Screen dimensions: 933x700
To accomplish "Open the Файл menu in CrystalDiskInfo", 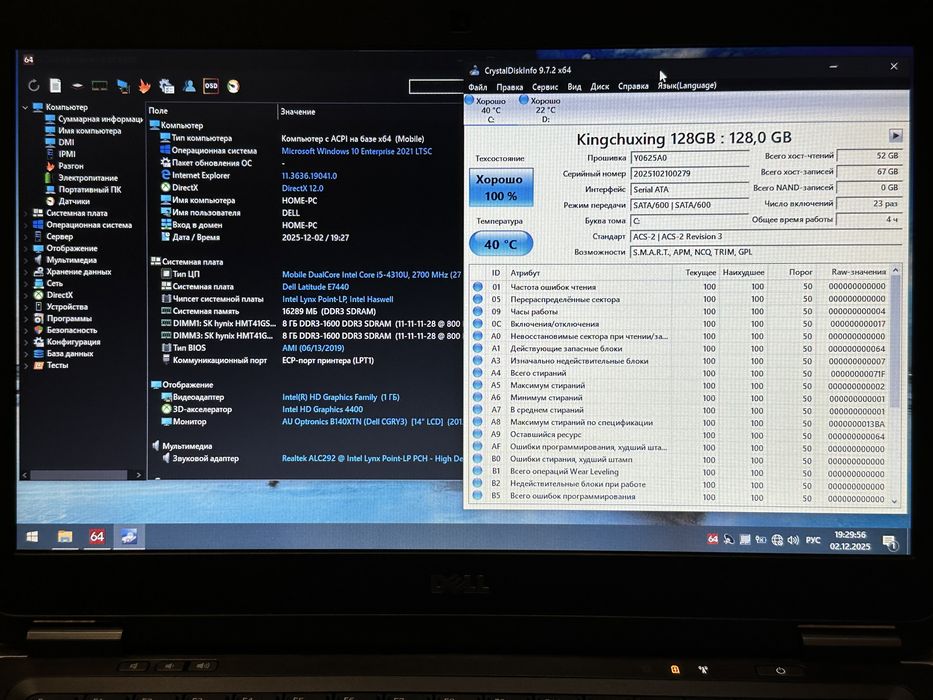I will [478, 87].
